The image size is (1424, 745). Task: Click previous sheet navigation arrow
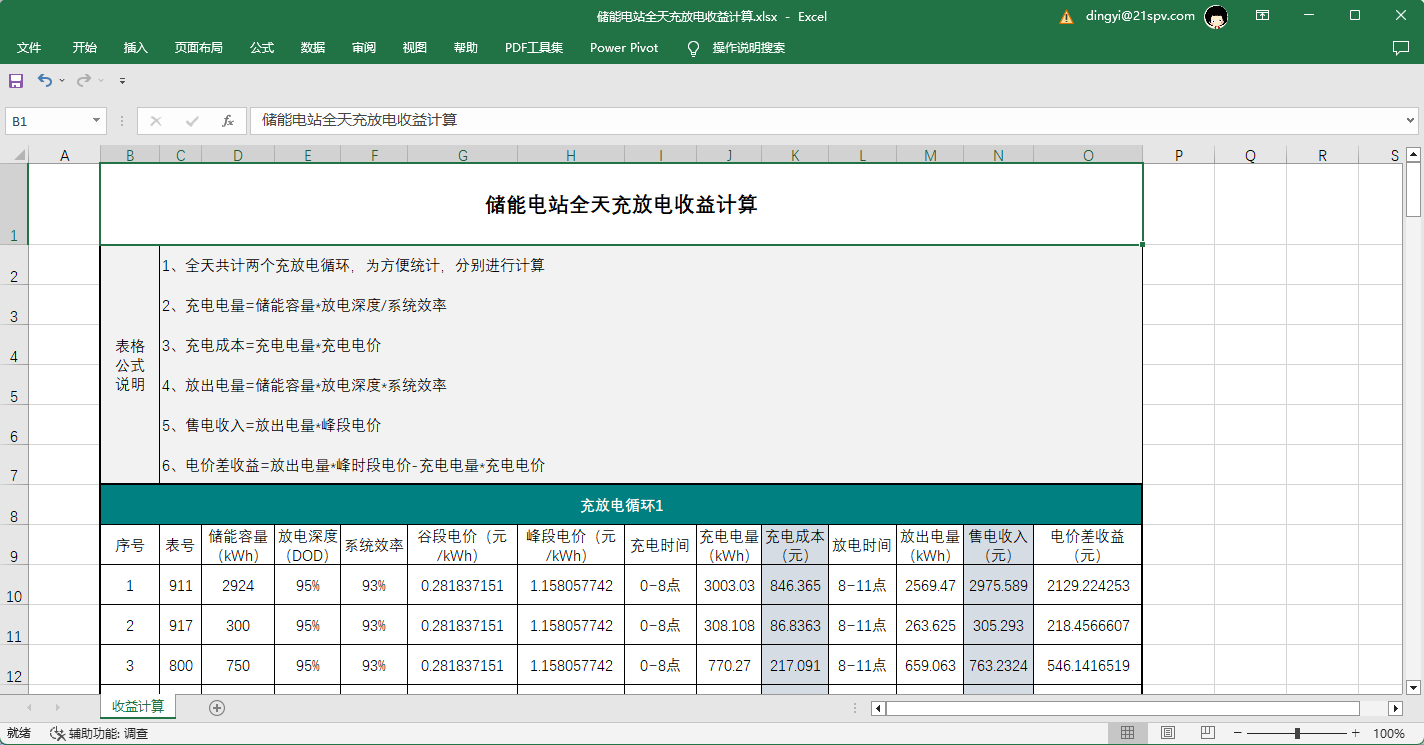coord(29,708)
